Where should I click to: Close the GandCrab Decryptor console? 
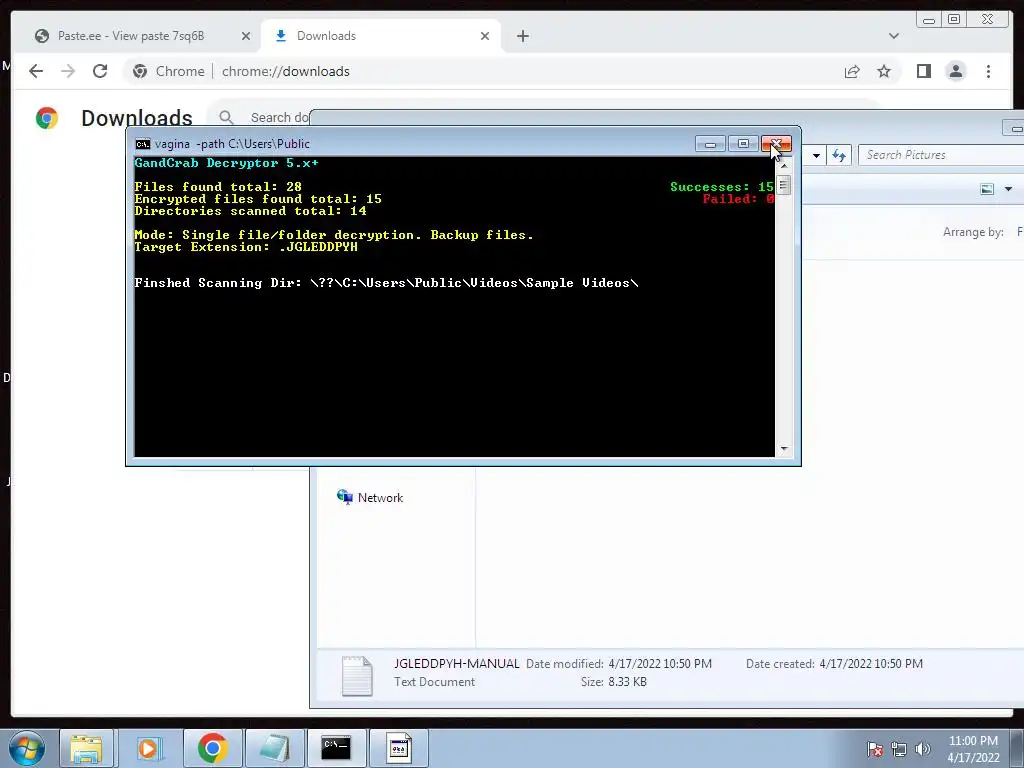click(x=776, y=144)
